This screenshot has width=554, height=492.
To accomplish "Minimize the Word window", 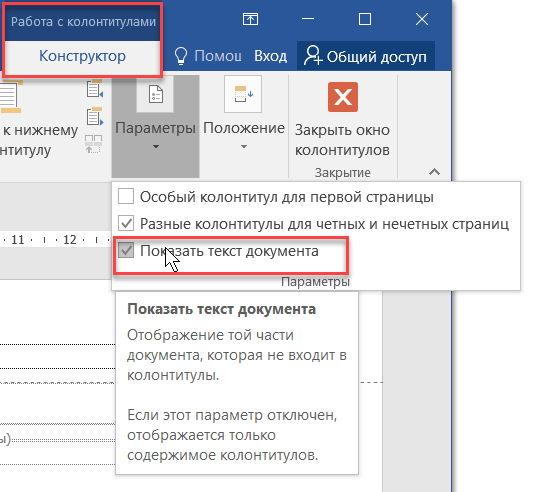I will pos(308,19).
